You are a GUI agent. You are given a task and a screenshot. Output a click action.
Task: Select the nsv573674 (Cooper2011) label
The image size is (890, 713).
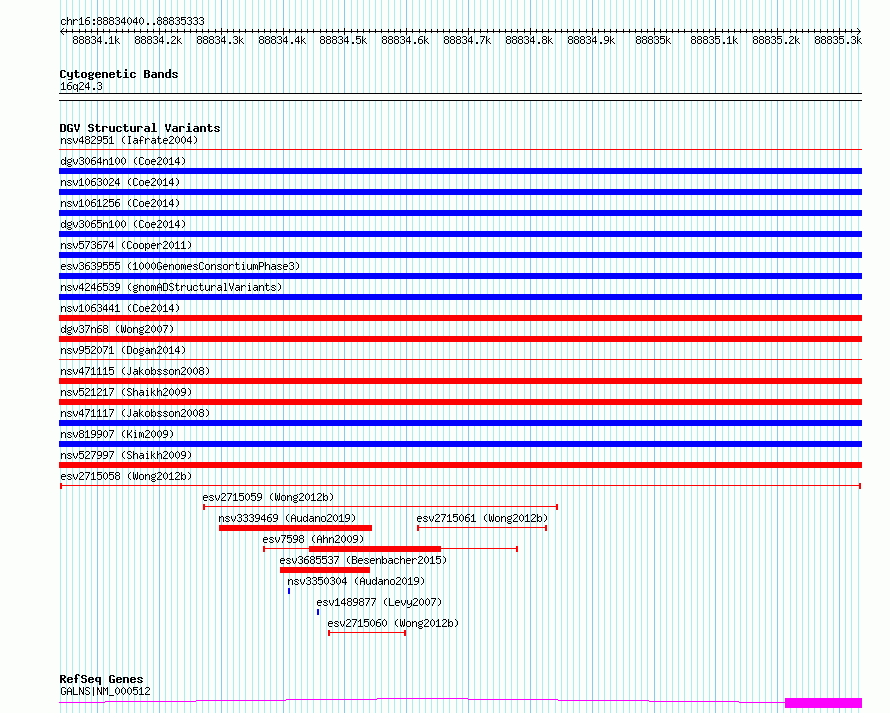click(x=126, y=245)
